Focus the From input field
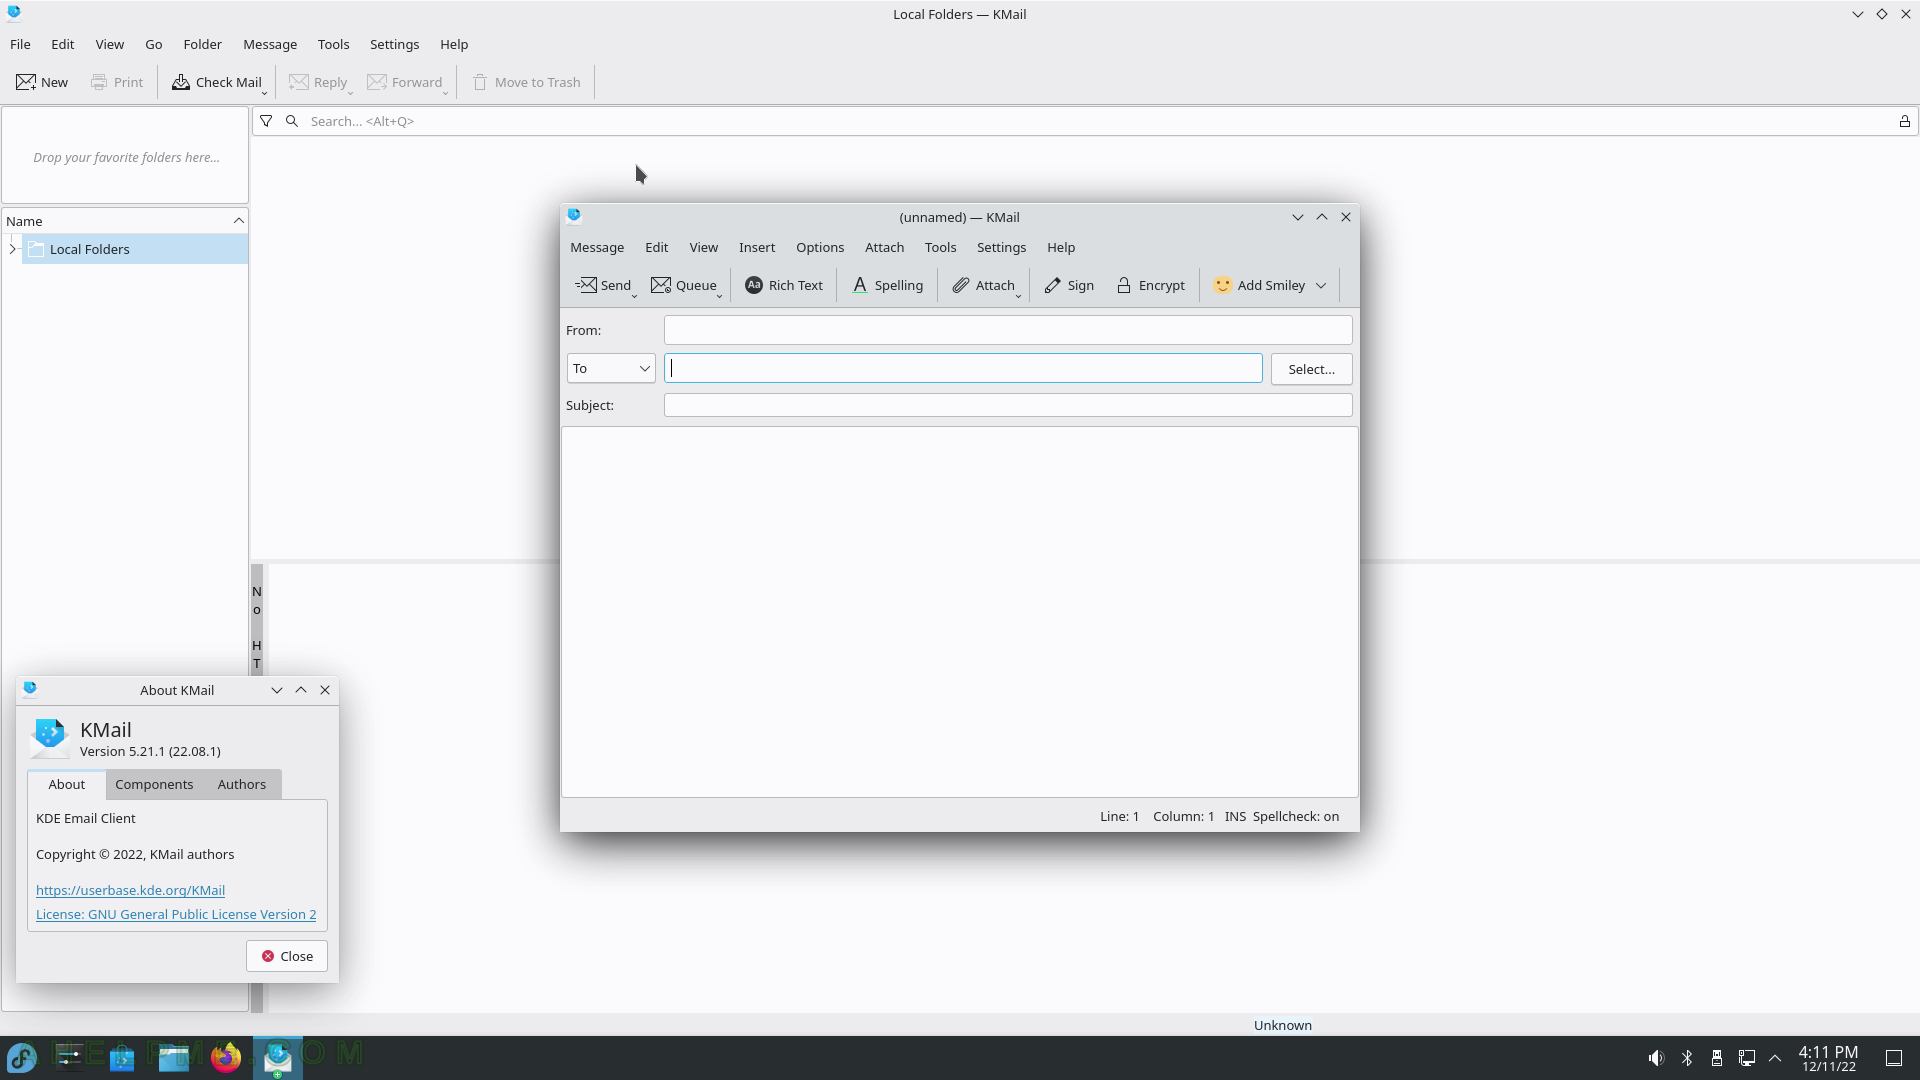The image size is (1920, 1080). coord(1008,330)
